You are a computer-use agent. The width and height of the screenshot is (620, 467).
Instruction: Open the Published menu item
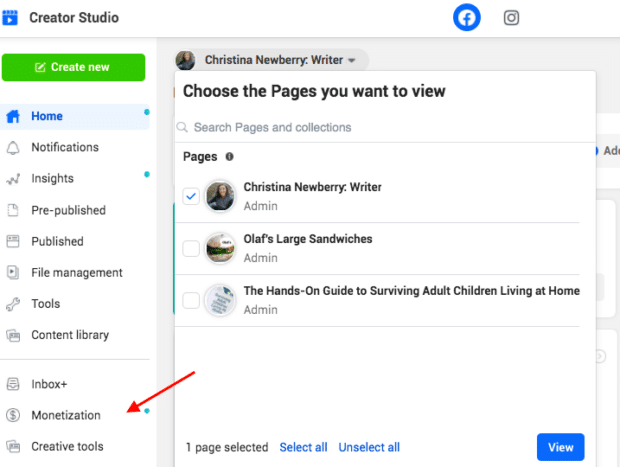57,241
